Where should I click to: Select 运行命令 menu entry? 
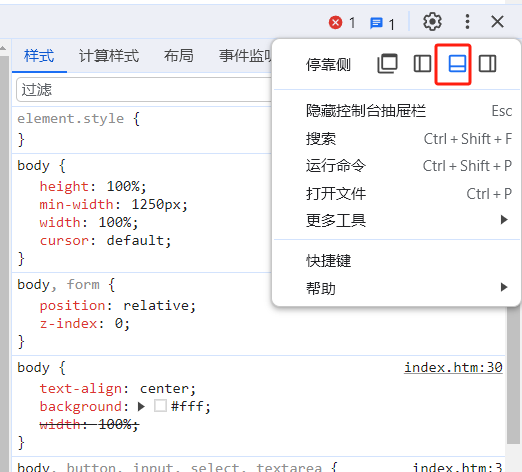[x=397, y=166]
